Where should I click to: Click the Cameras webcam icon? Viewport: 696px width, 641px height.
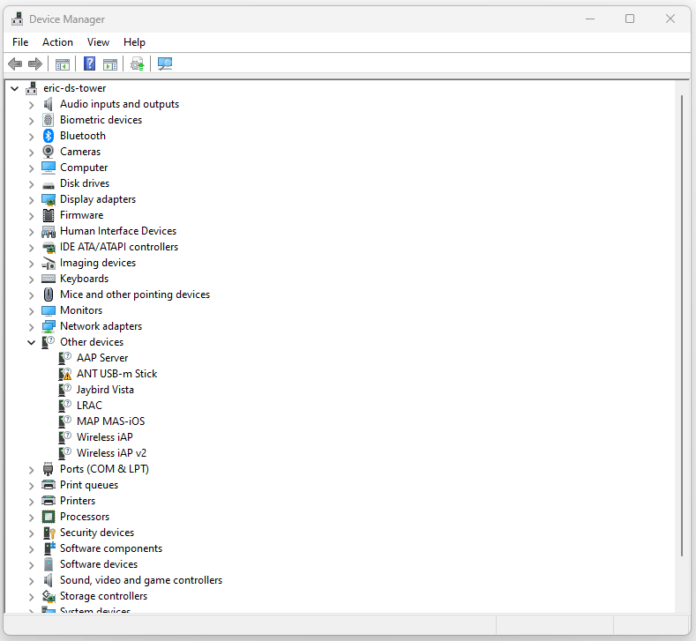tap(48, 152)
